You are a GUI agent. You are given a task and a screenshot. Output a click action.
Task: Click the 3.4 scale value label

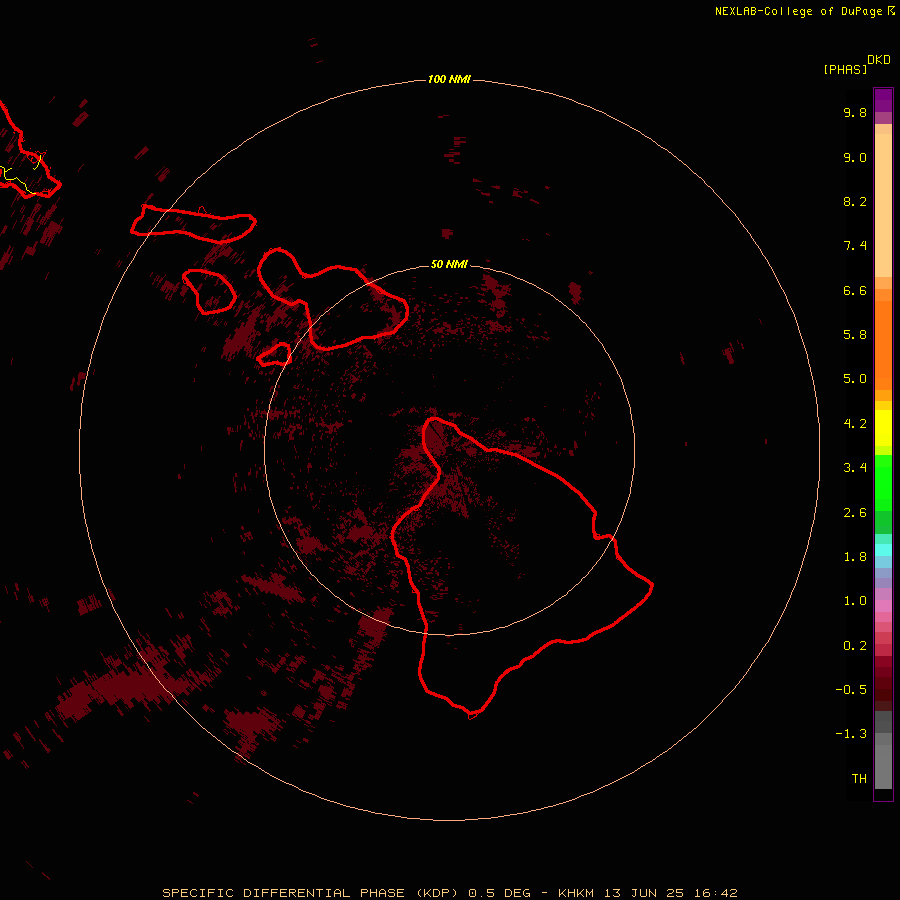(x=855, y=468)
